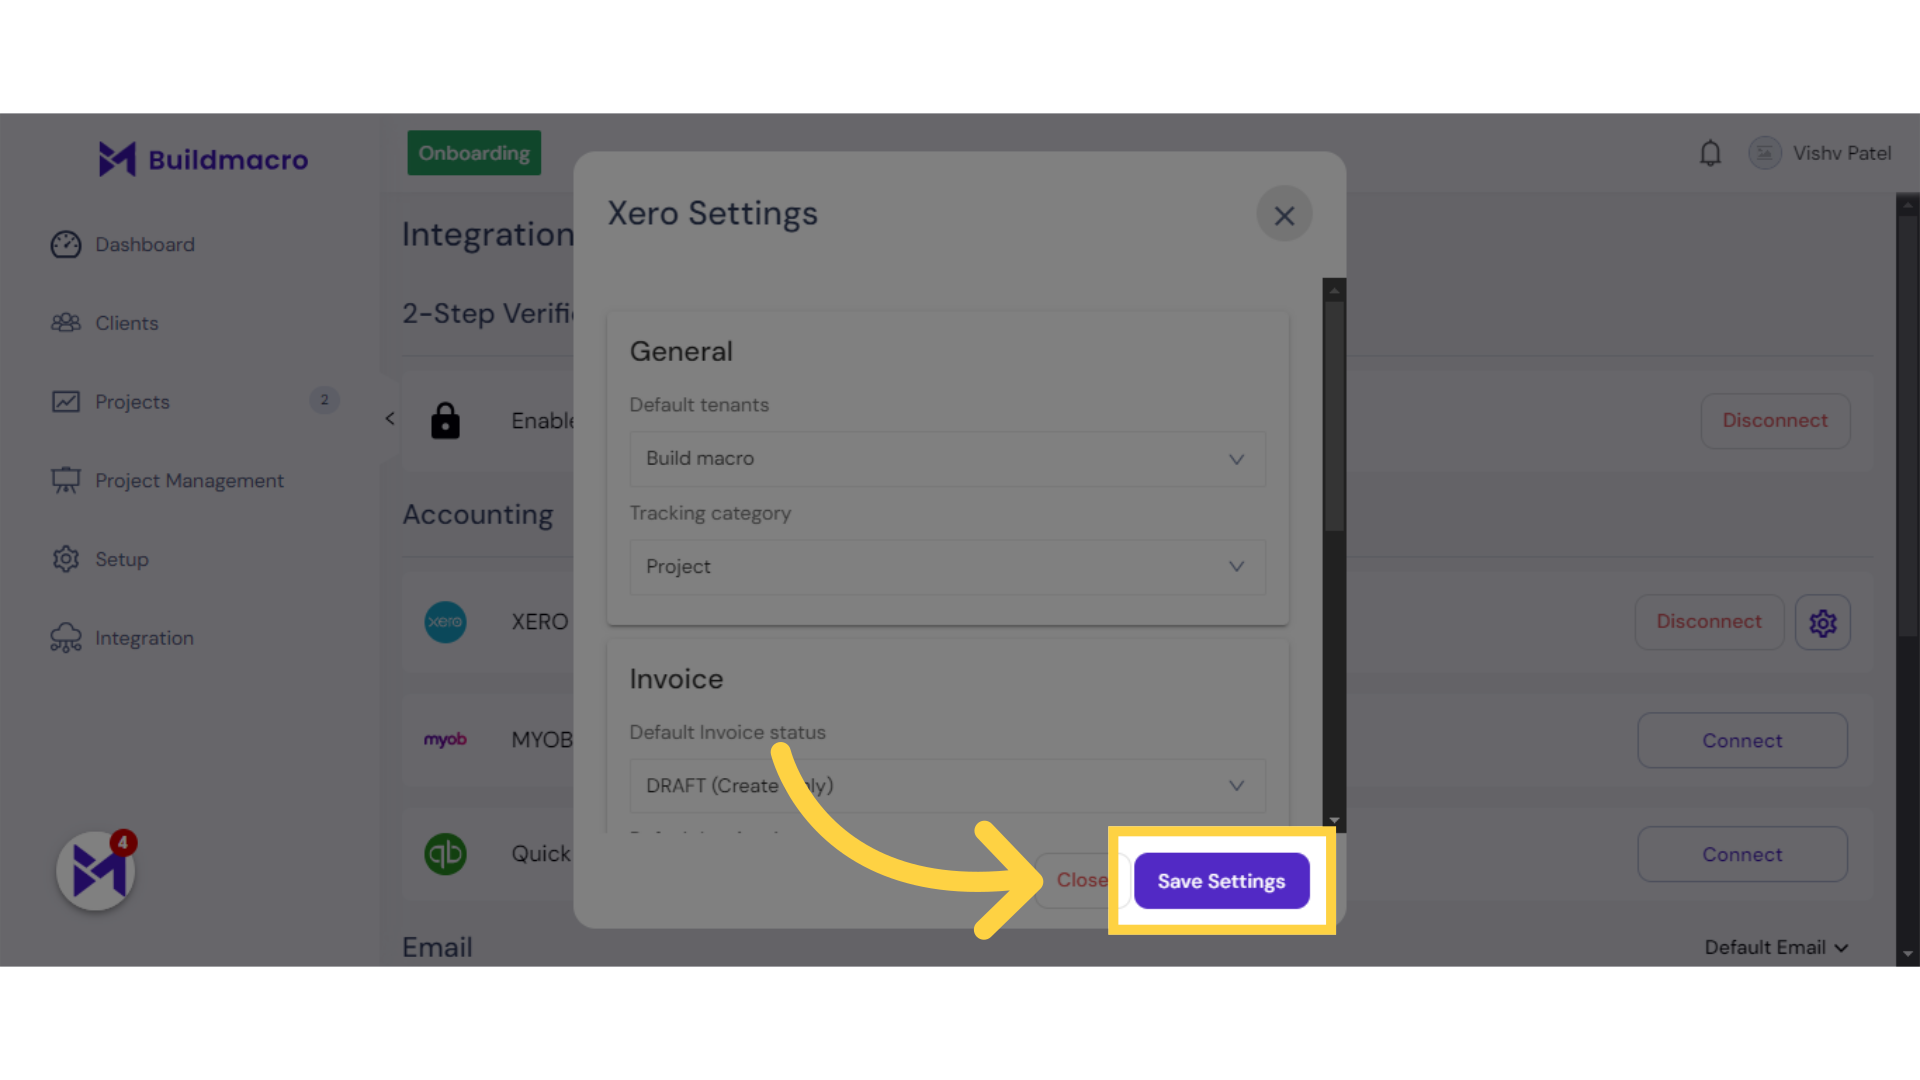Click Save Settings button
Image resolution: width=1920 pixels, height=1080 pixels.
1220,881
